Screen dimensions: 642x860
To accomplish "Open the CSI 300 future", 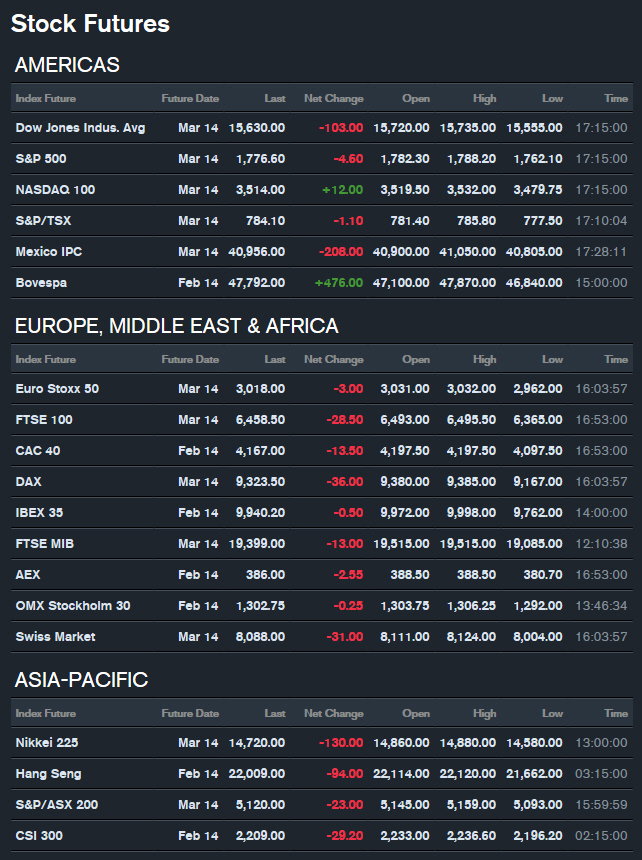I will click(40, 836).
